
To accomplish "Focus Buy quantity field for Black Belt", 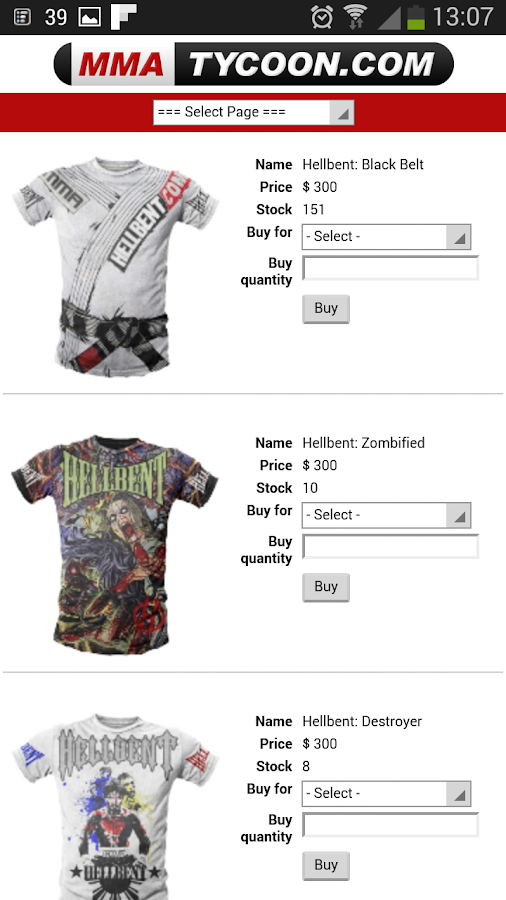I will pos(391,268).
